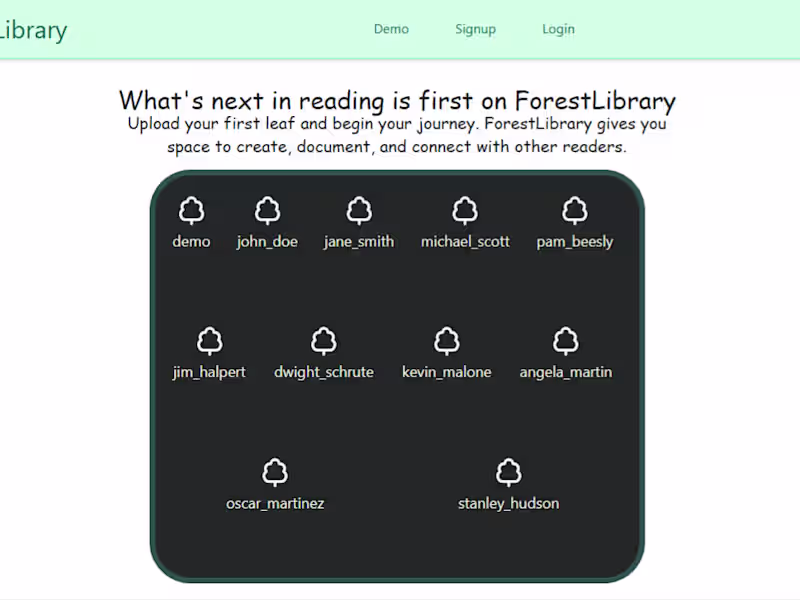Image resolution: width=800 pixels, height=600 pixels.
Task: Open oscar_martinez's tree icon
Action: [275, 473]
